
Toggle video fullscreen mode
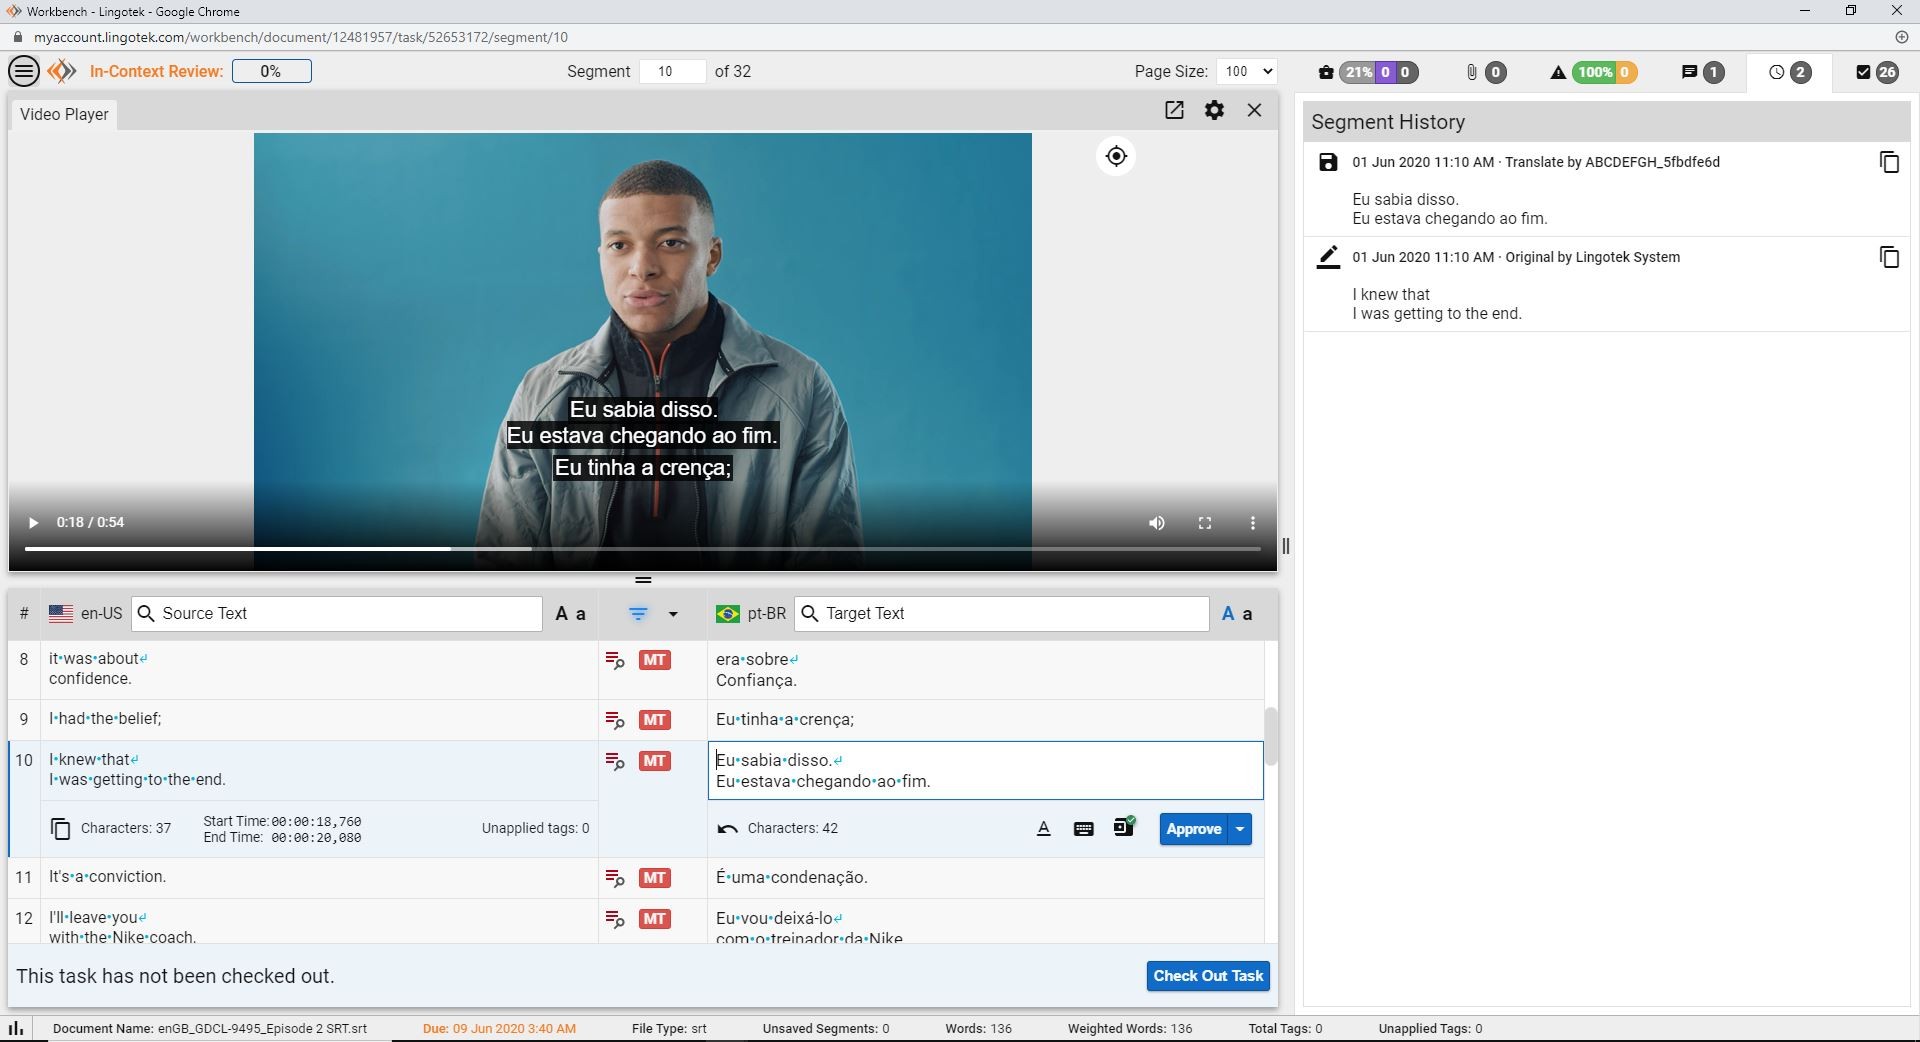pyautogui.click(x=1204, y=523)
